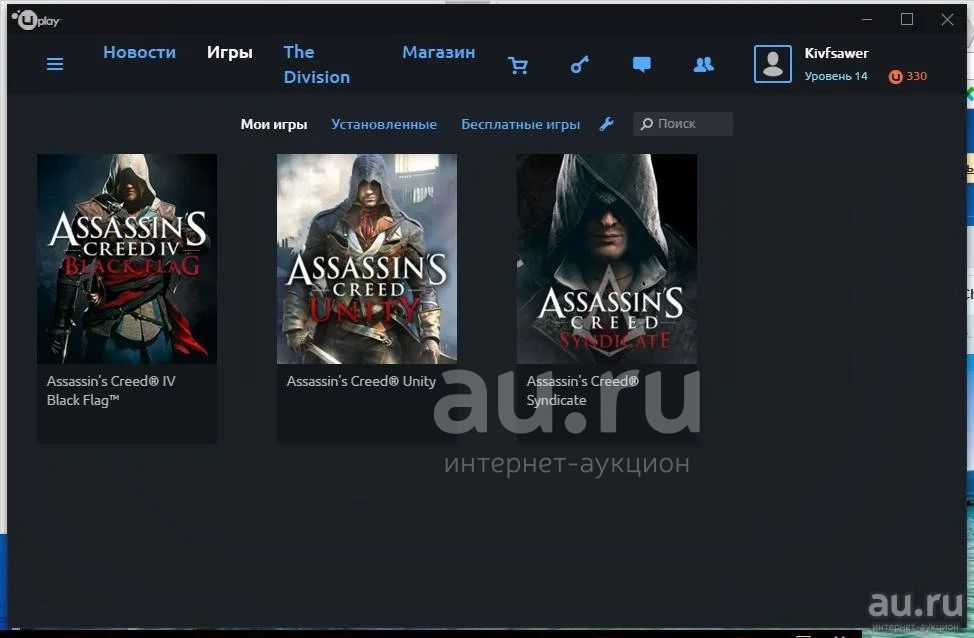Show the Мои игры list
The height and width of the screenshot is (638, 974).
(274, 124)
